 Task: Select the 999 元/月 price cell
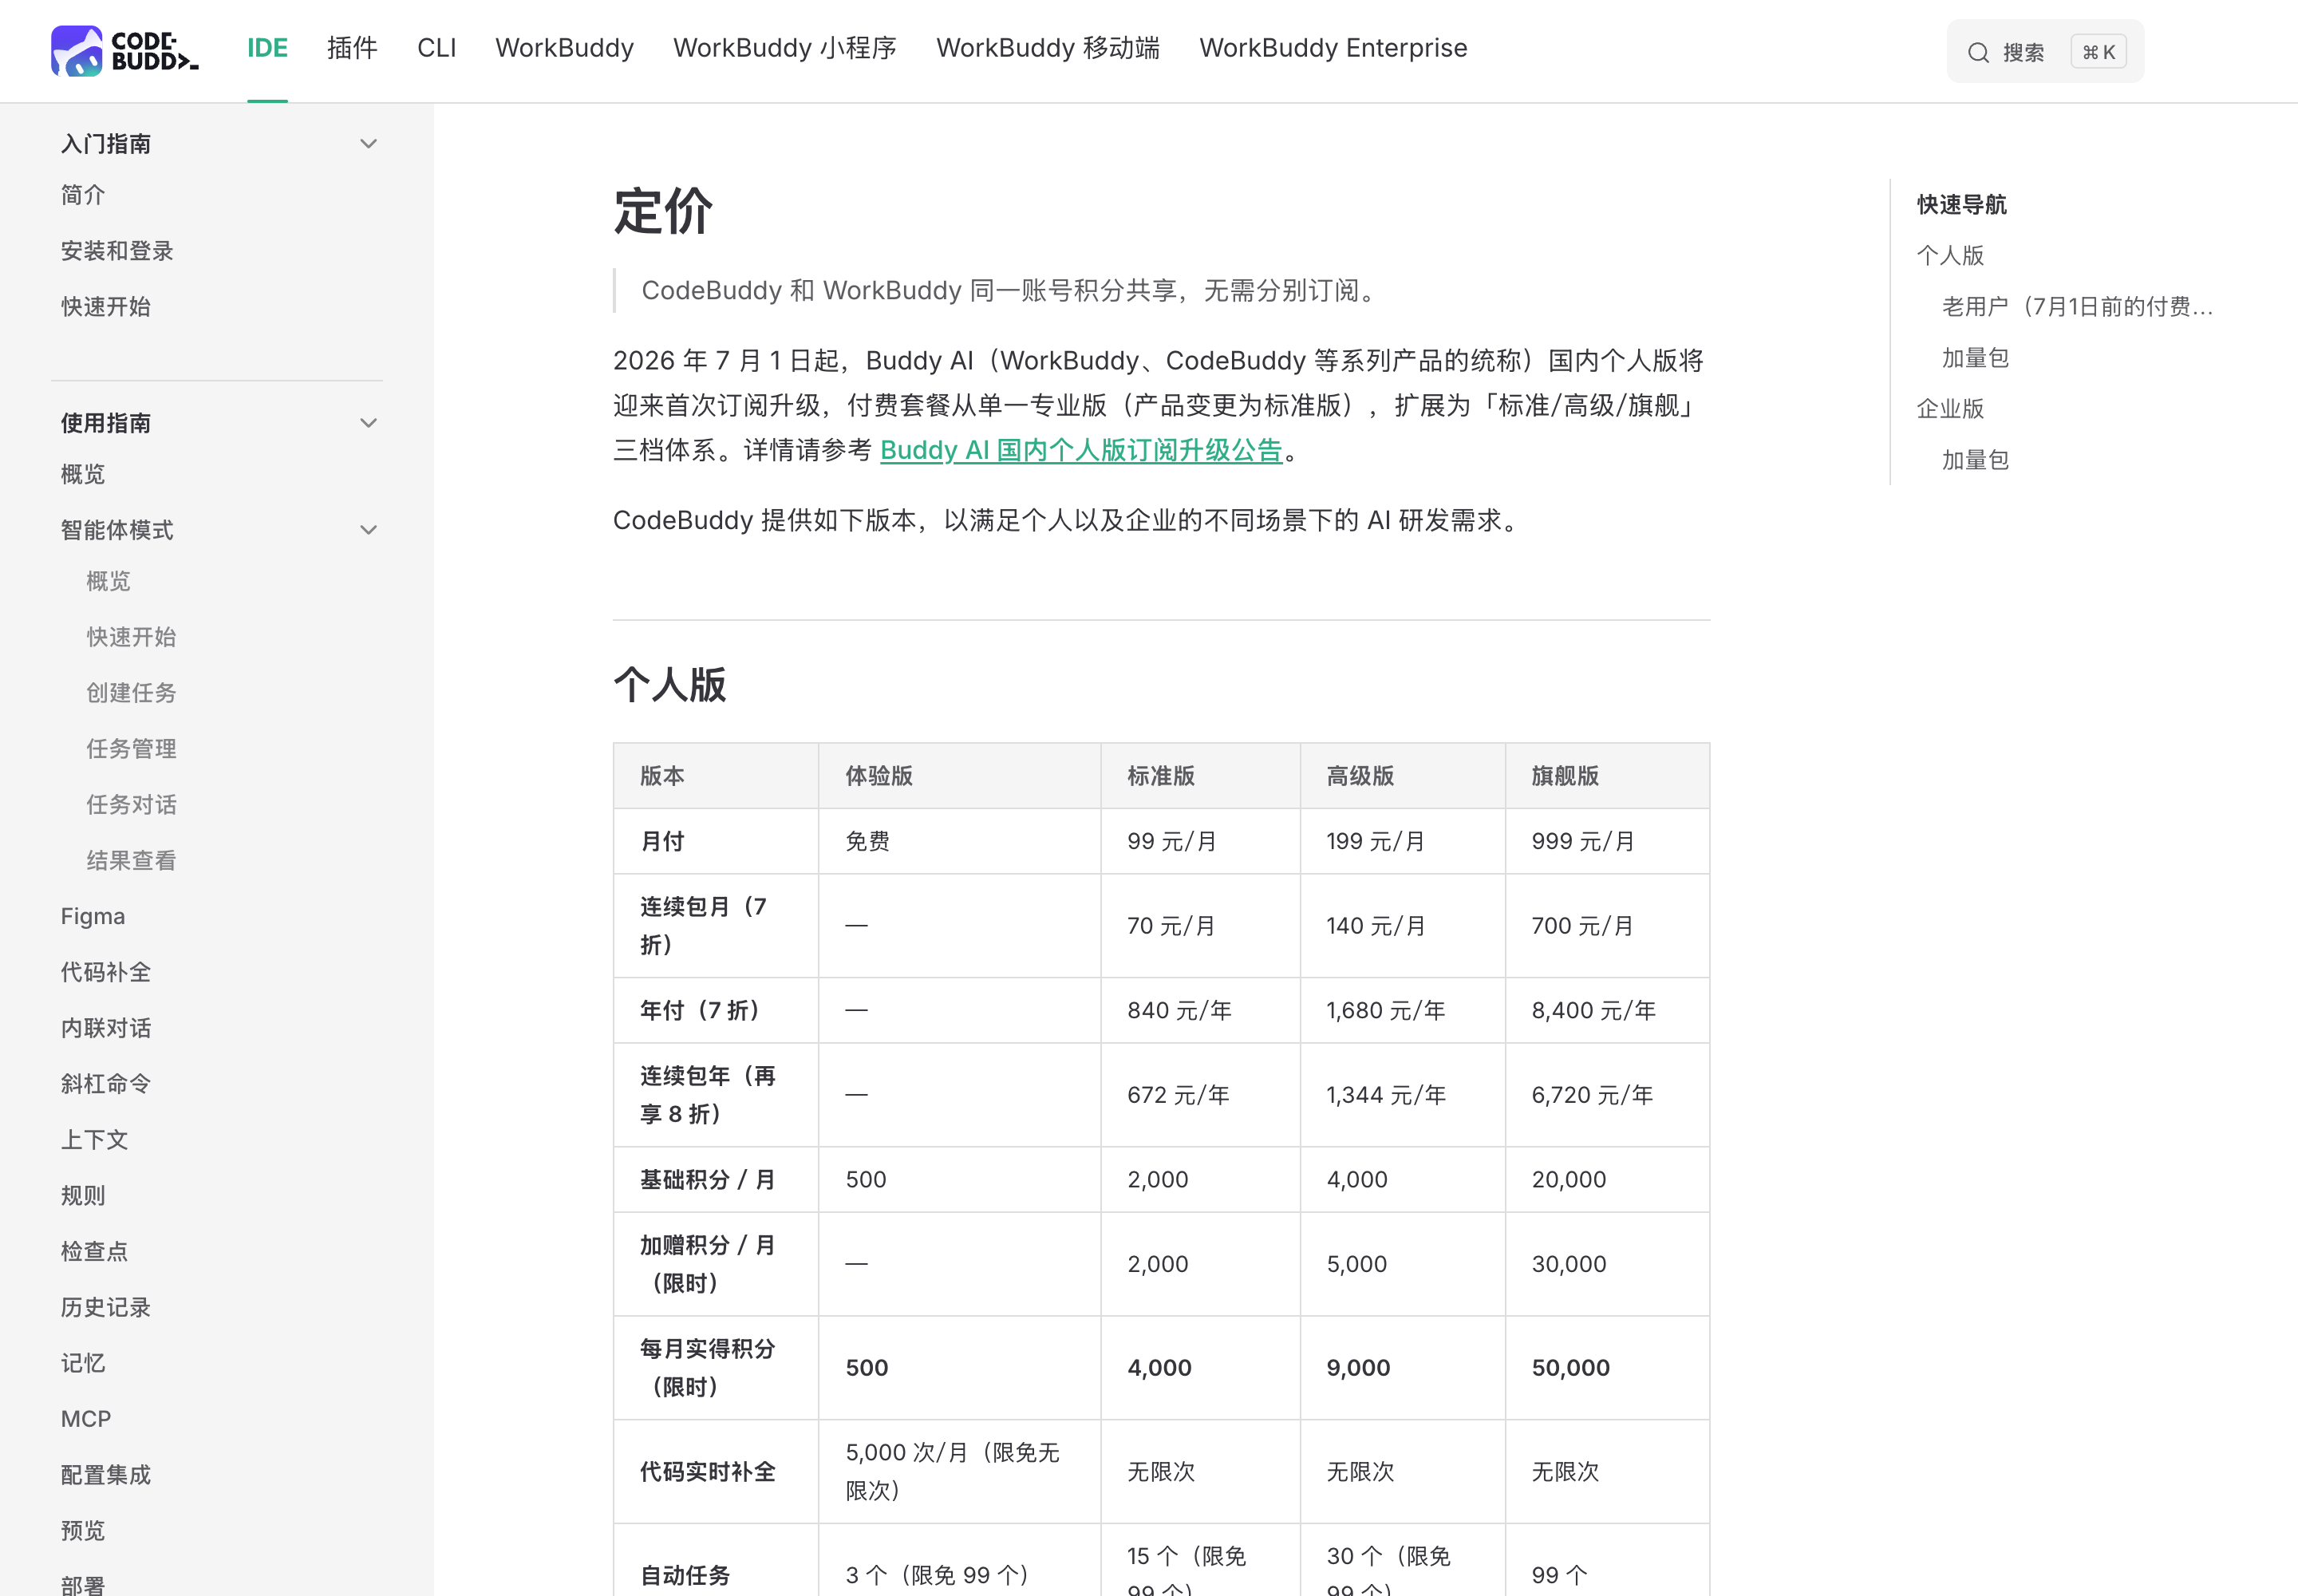coord(1607,842)
